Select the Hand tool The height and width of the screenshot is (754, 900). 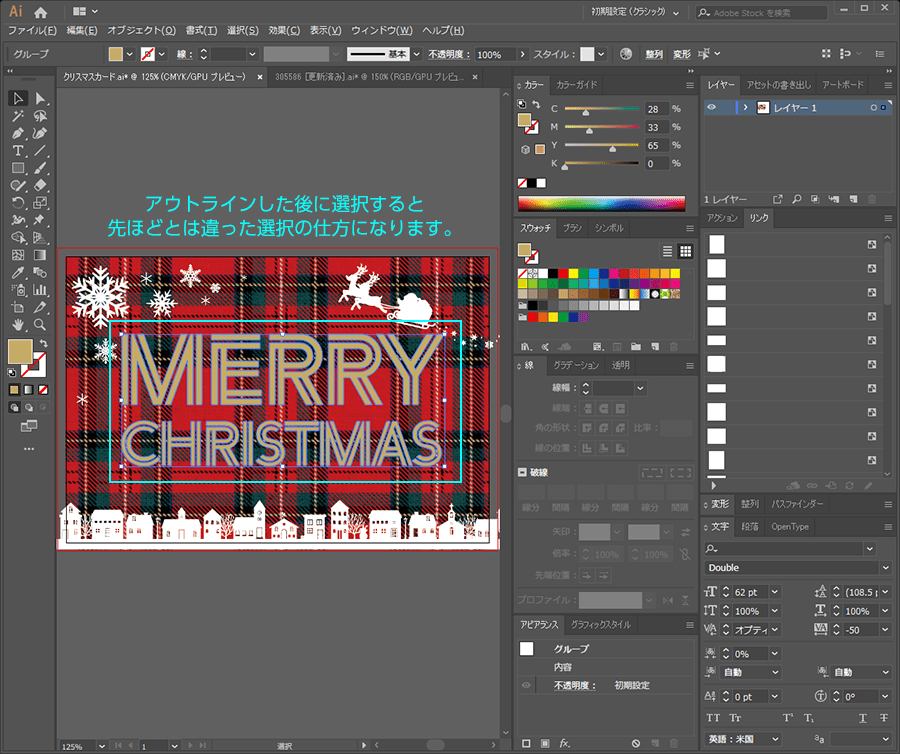point(18,324)
